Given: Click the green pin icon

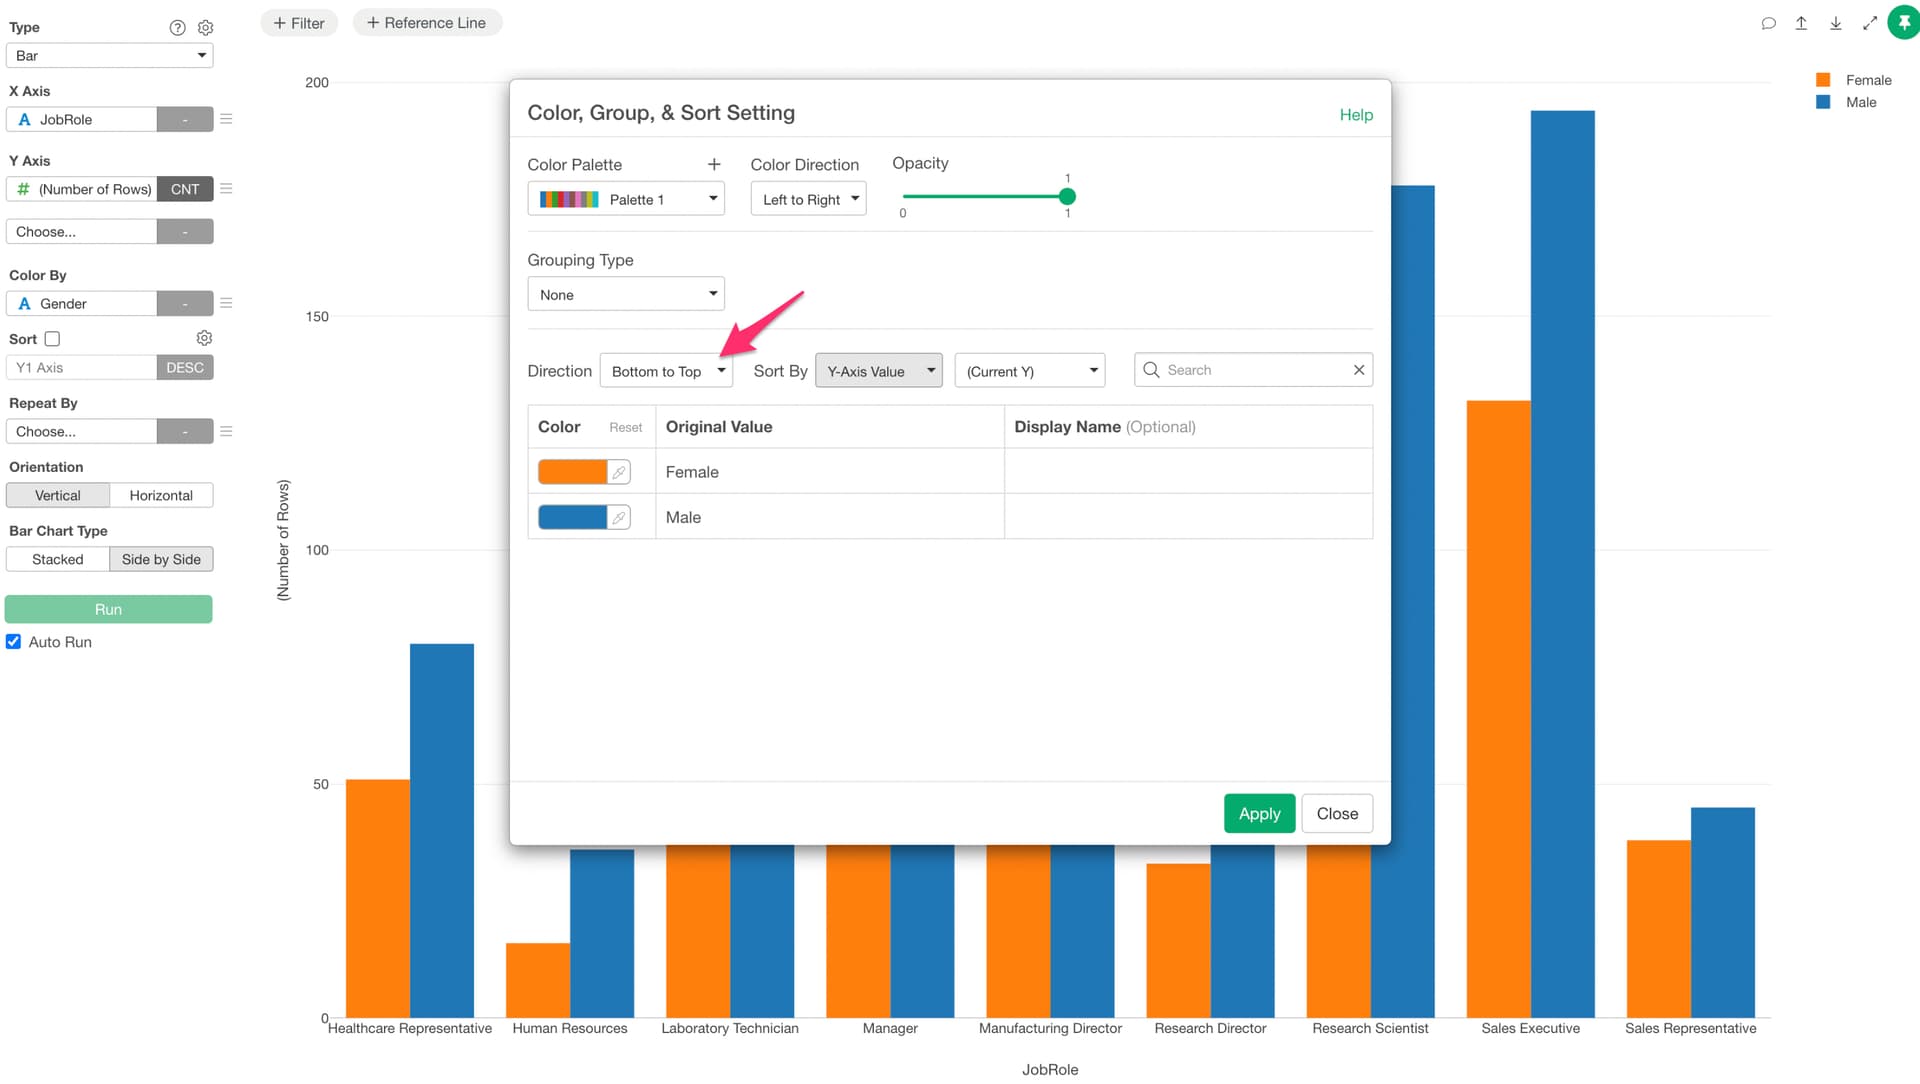Looking at the screenshot, I should pos(1903,22).
